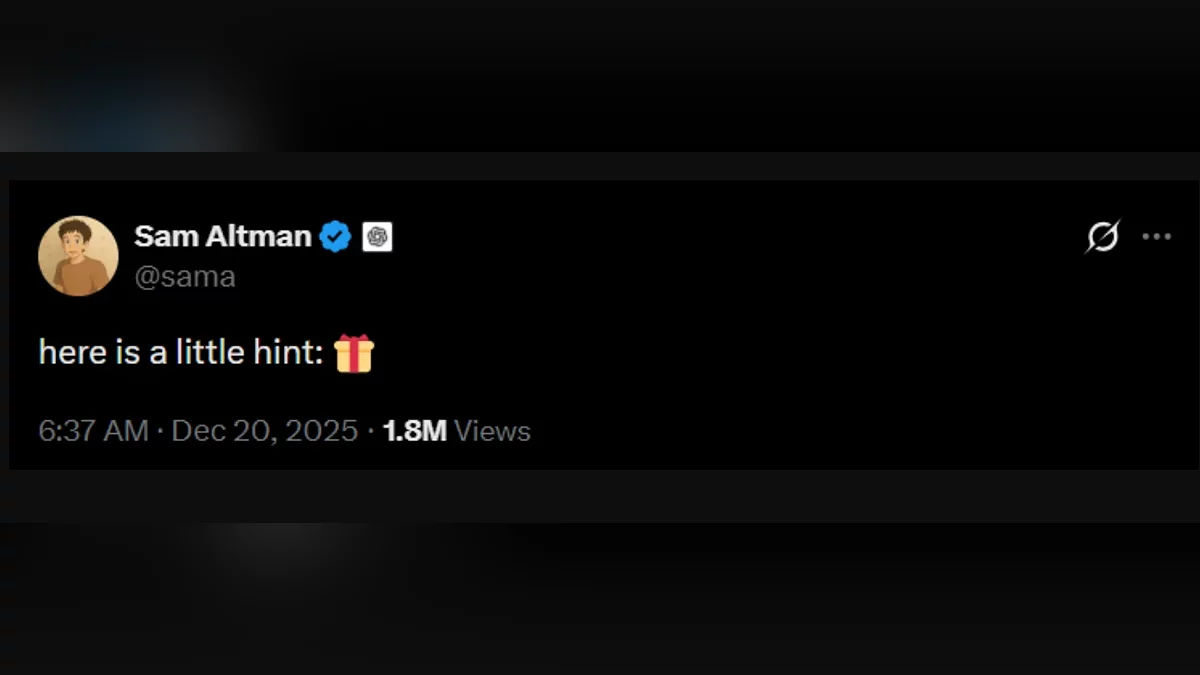Viewport: 1200px width, 675px height.
Task: Click the empty area right of the gift emoji
Action: coord(700,353)
